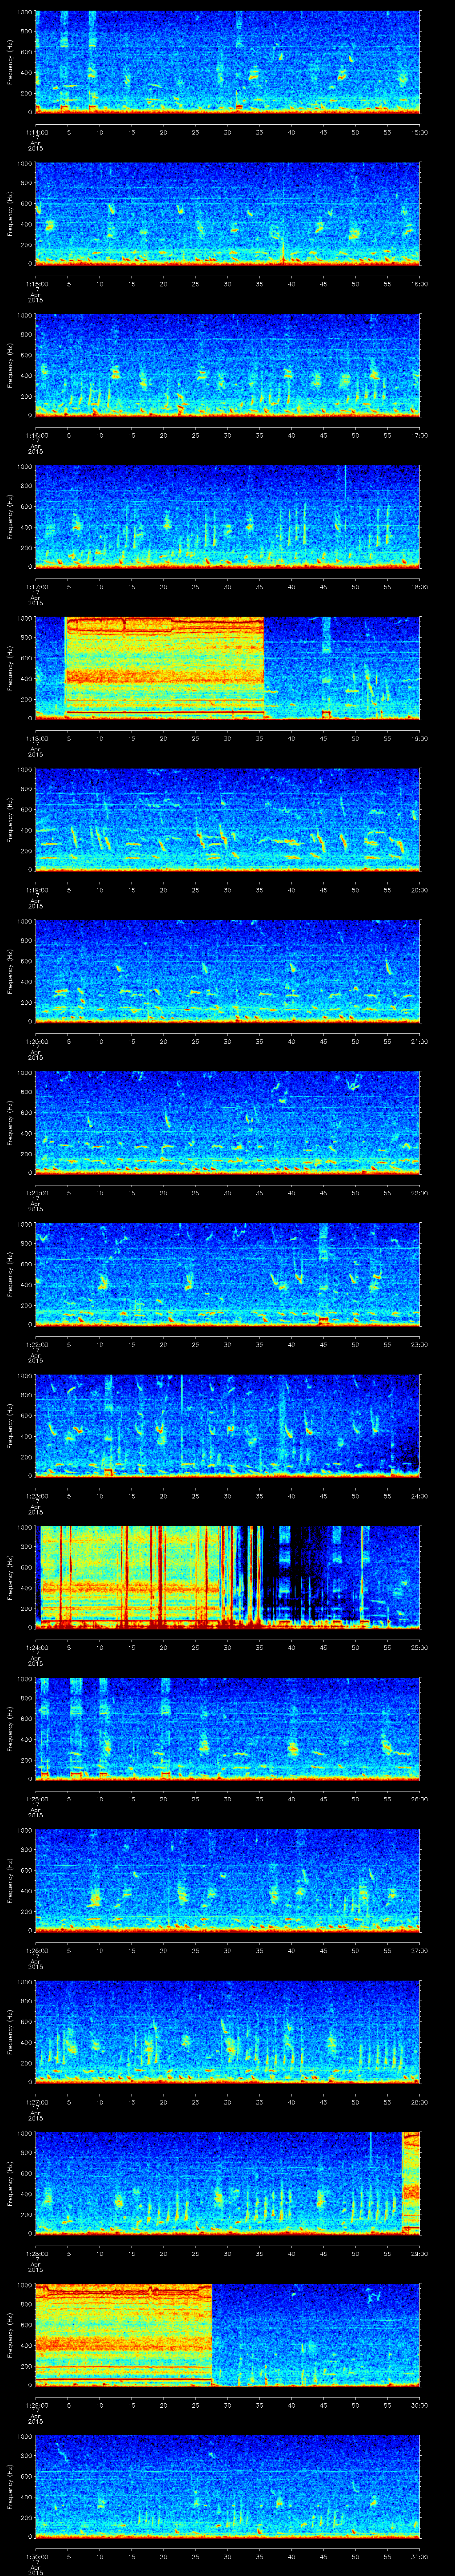The image size is (455, 2576).
Task: Click the 1:14:00 start time label
Action: (36, 132)
